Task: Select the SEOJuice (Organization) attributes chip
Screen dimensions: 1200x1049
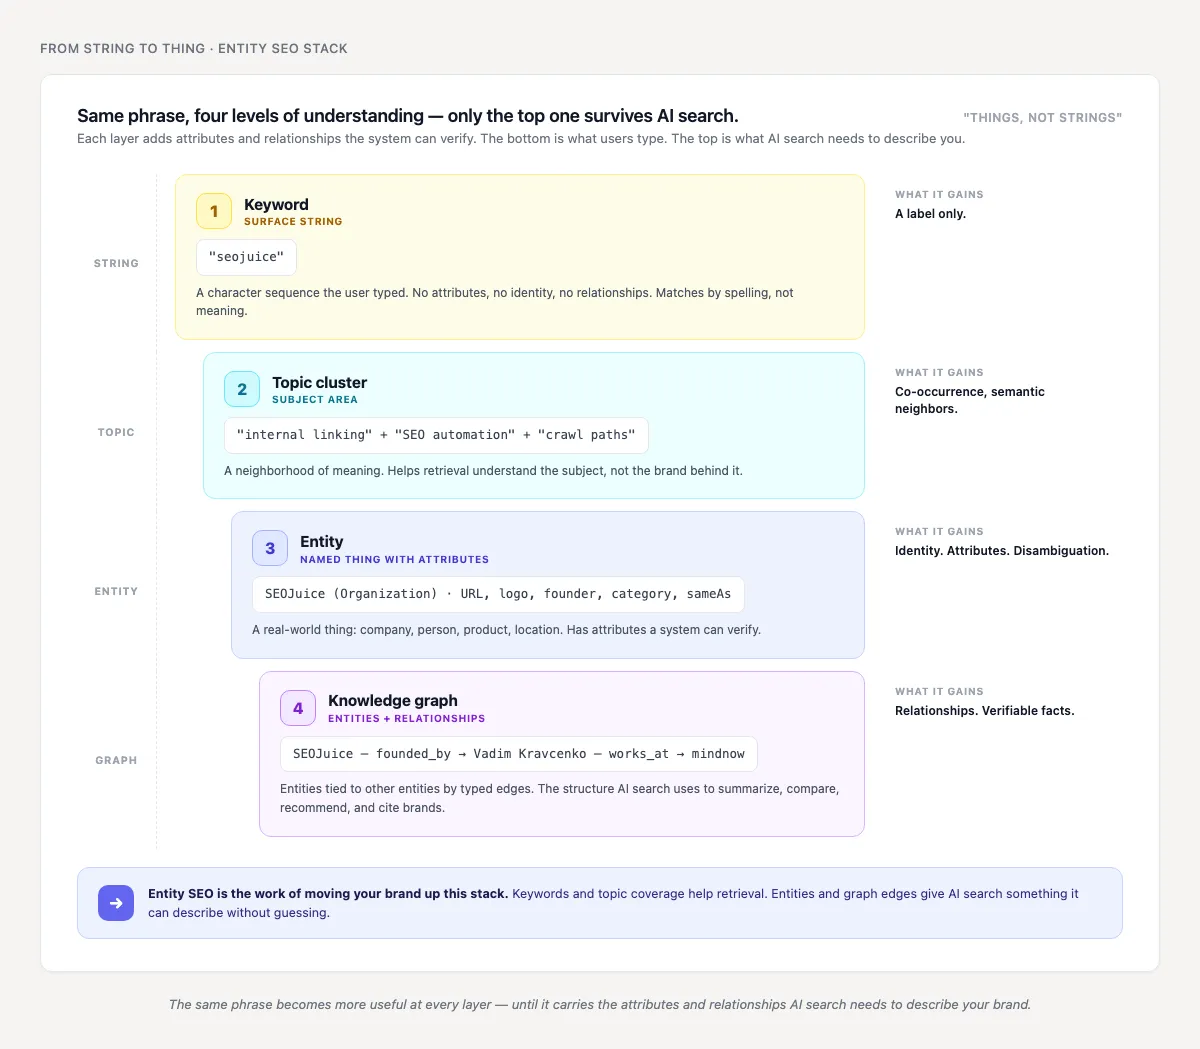Action: tap(498, 594)
